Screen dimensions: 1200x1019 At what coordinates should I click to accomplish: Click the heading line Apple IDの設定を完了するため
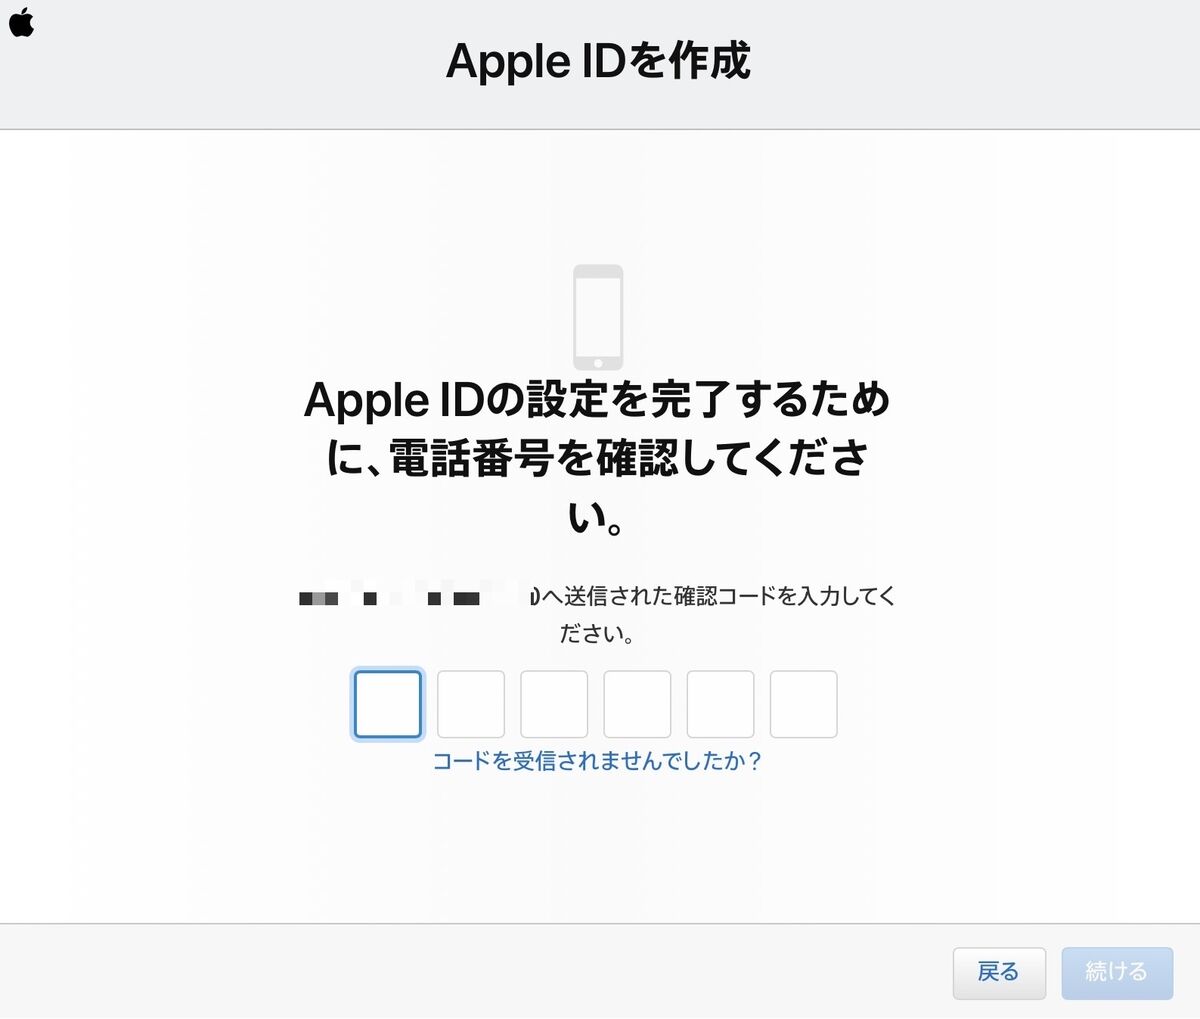coord(597,400)
